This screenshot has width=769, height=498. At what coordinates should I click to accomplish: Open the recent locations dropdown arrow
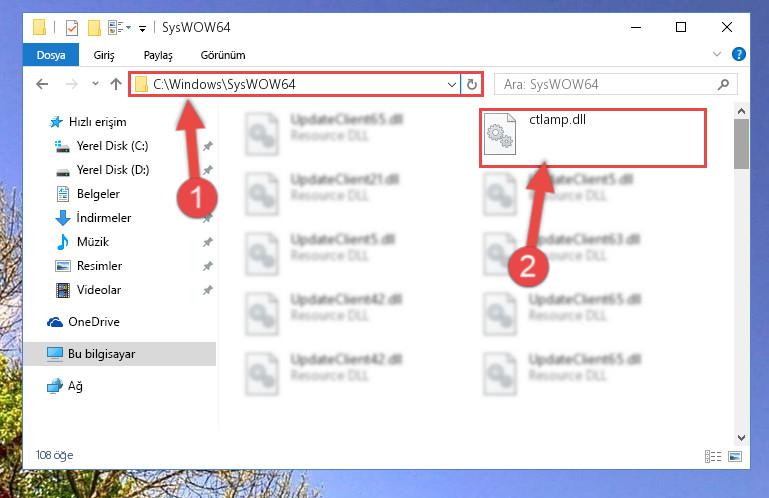pos(95,84)
